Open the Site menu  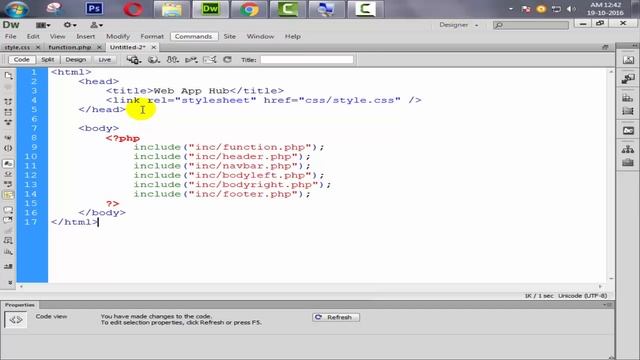229,36
